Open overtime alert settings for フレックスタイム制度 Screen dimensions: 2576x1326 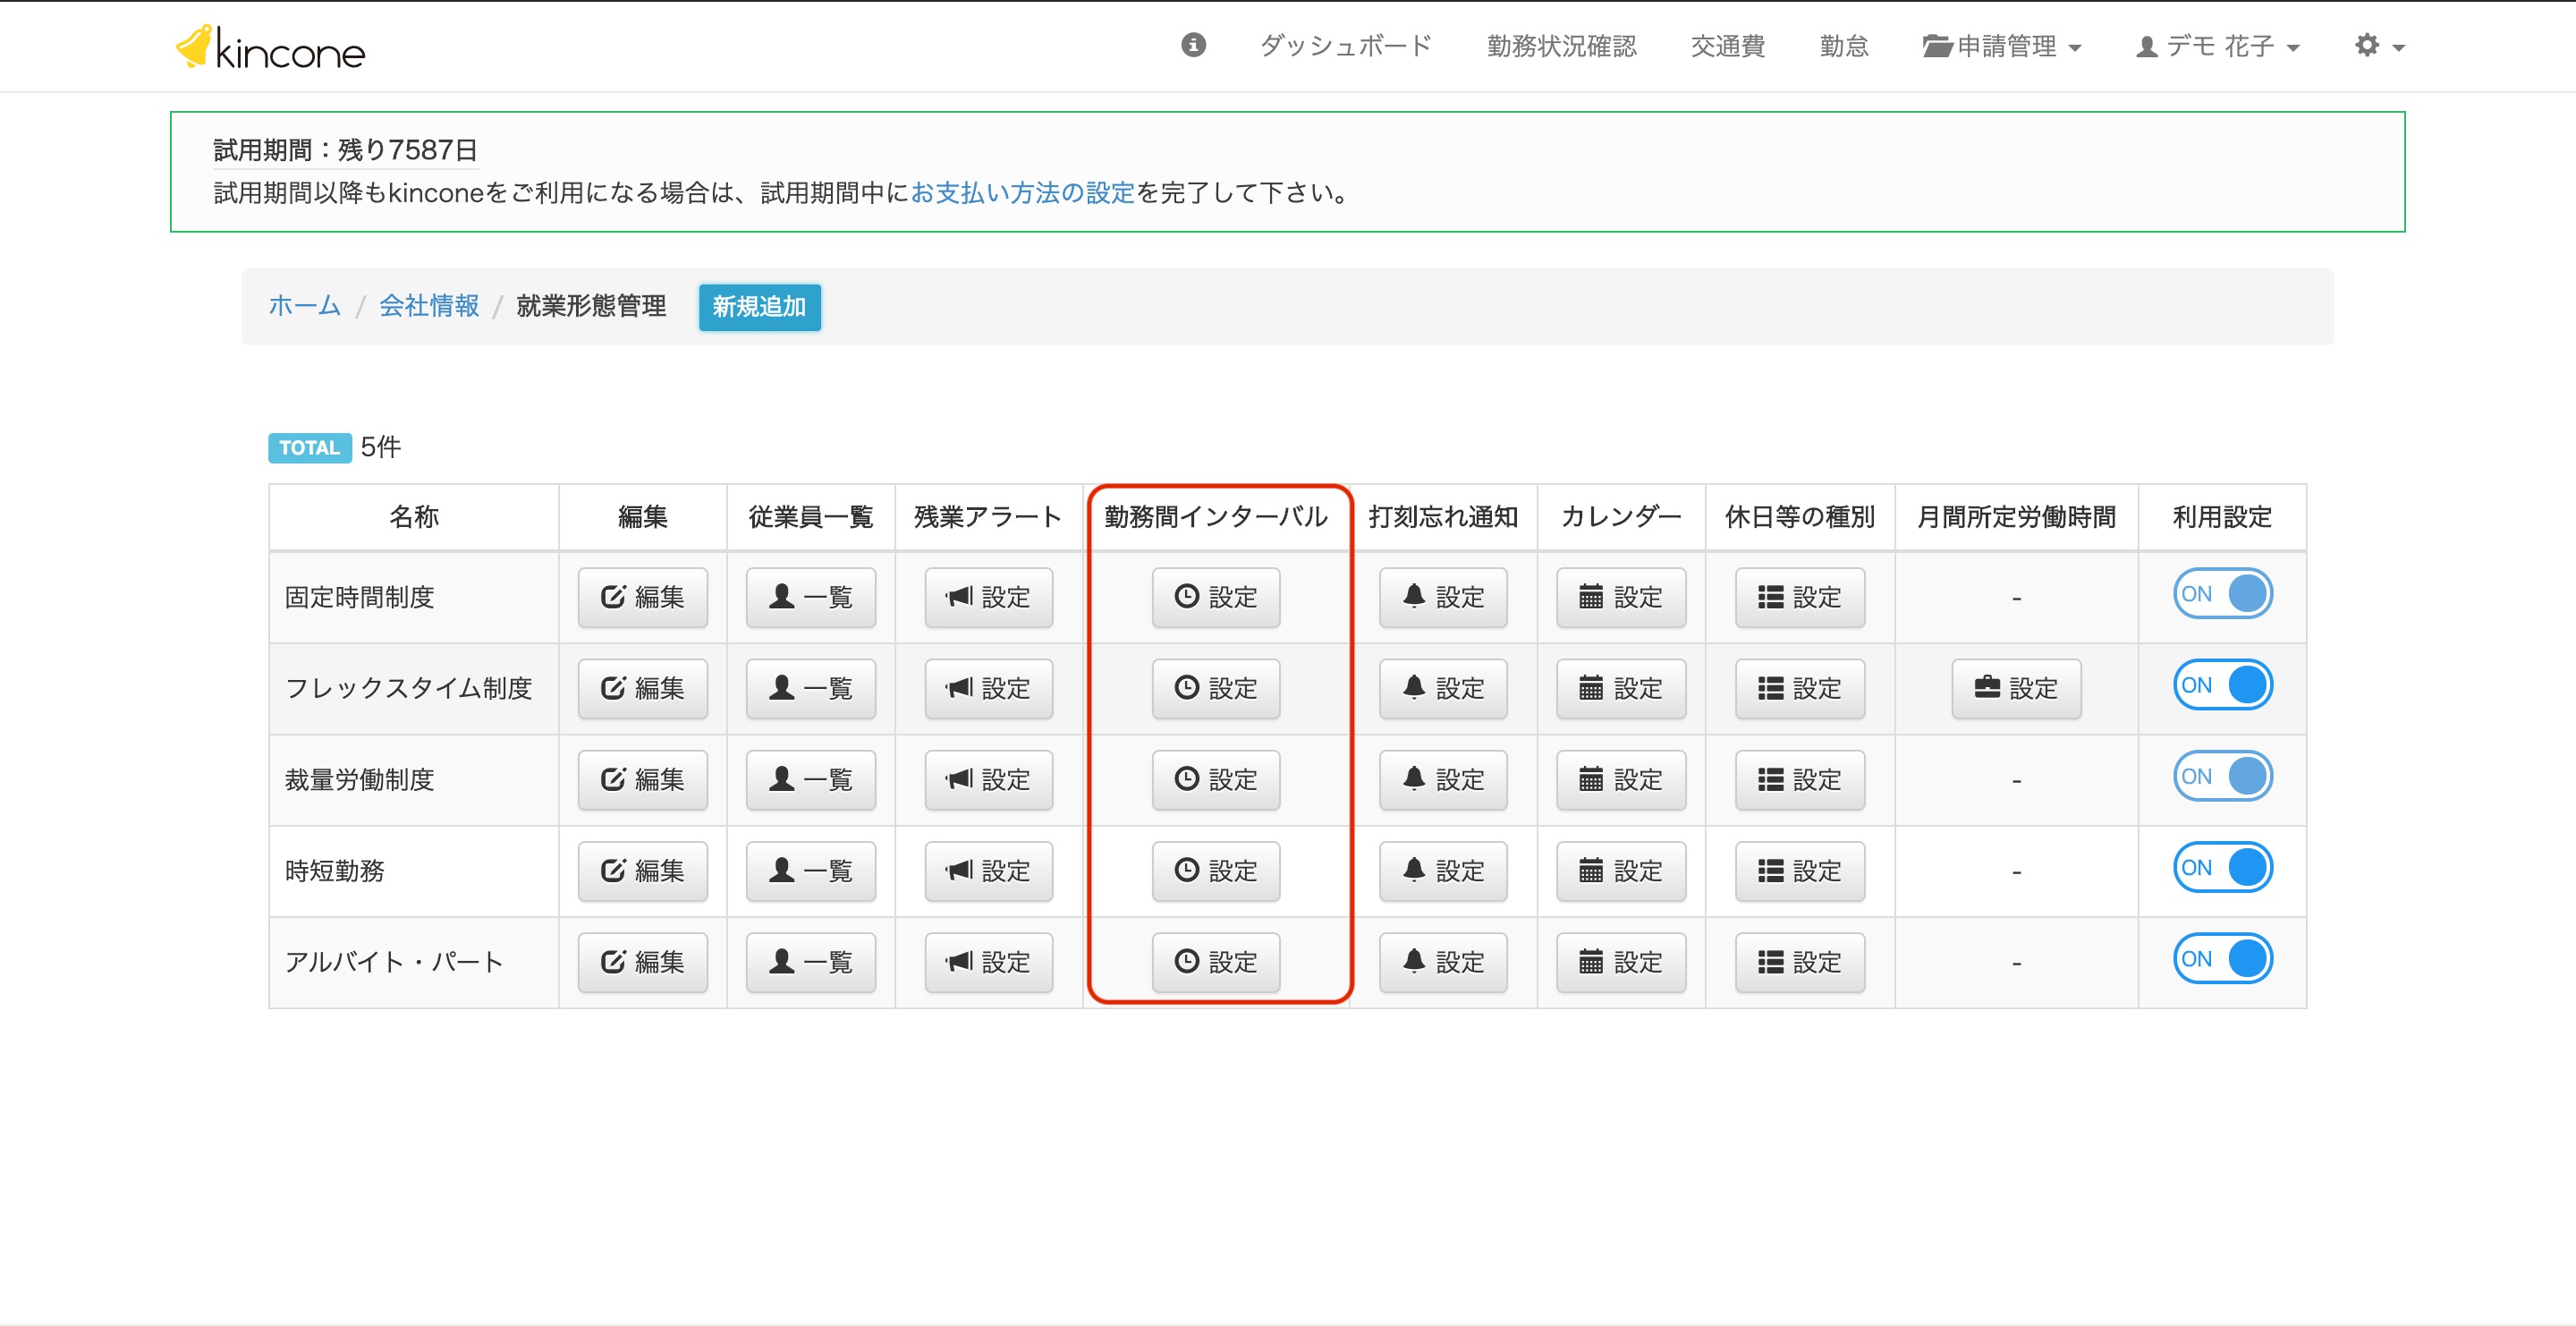(988, 688)
